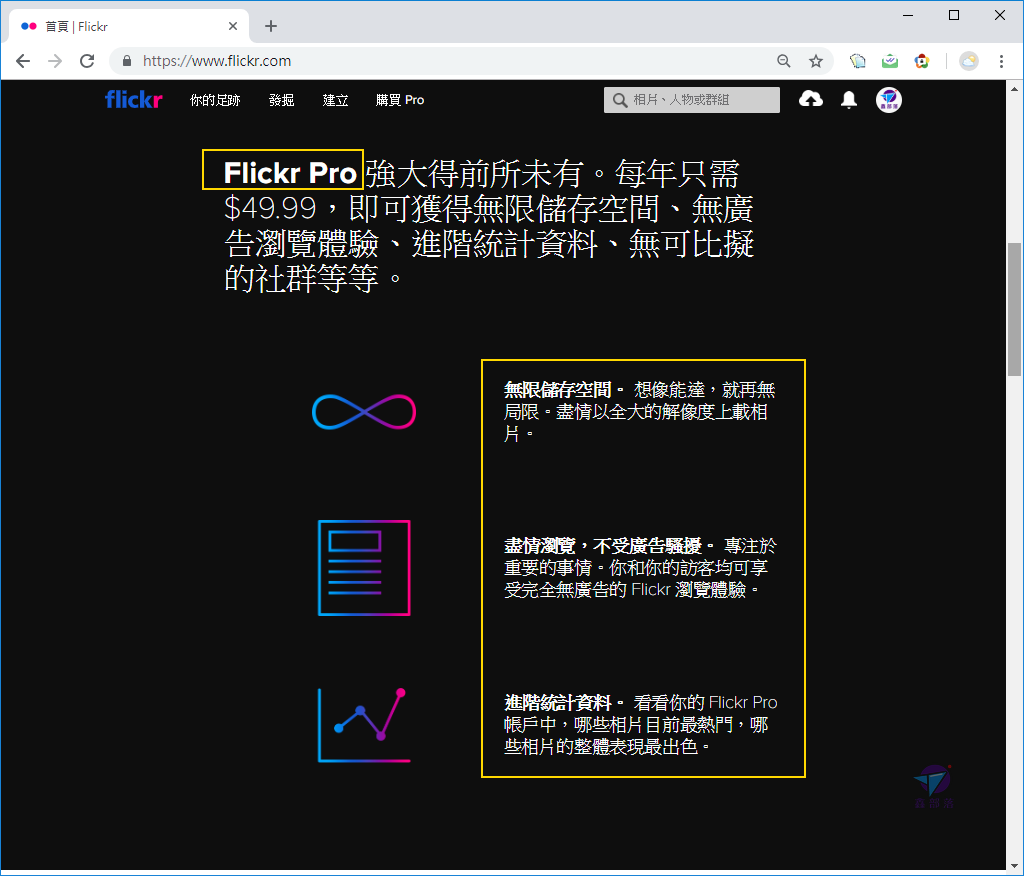
Task: Click the 盡情瀏覽，不受廣告騷擾 text
Action: click(x=602, y=545)
